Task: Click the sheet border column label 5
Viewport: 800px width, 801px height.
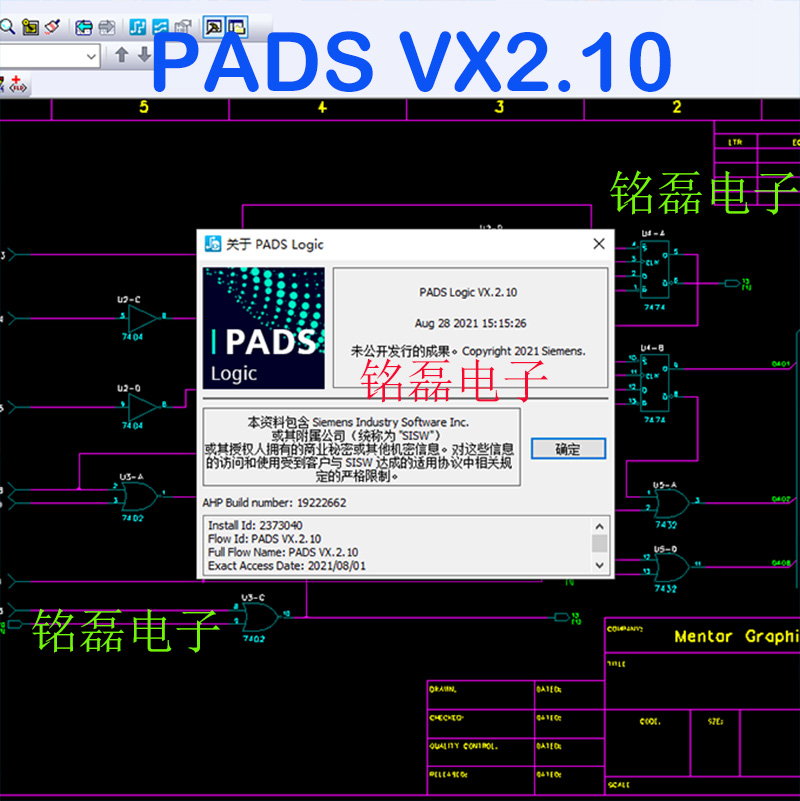Action: pos(144,107)
